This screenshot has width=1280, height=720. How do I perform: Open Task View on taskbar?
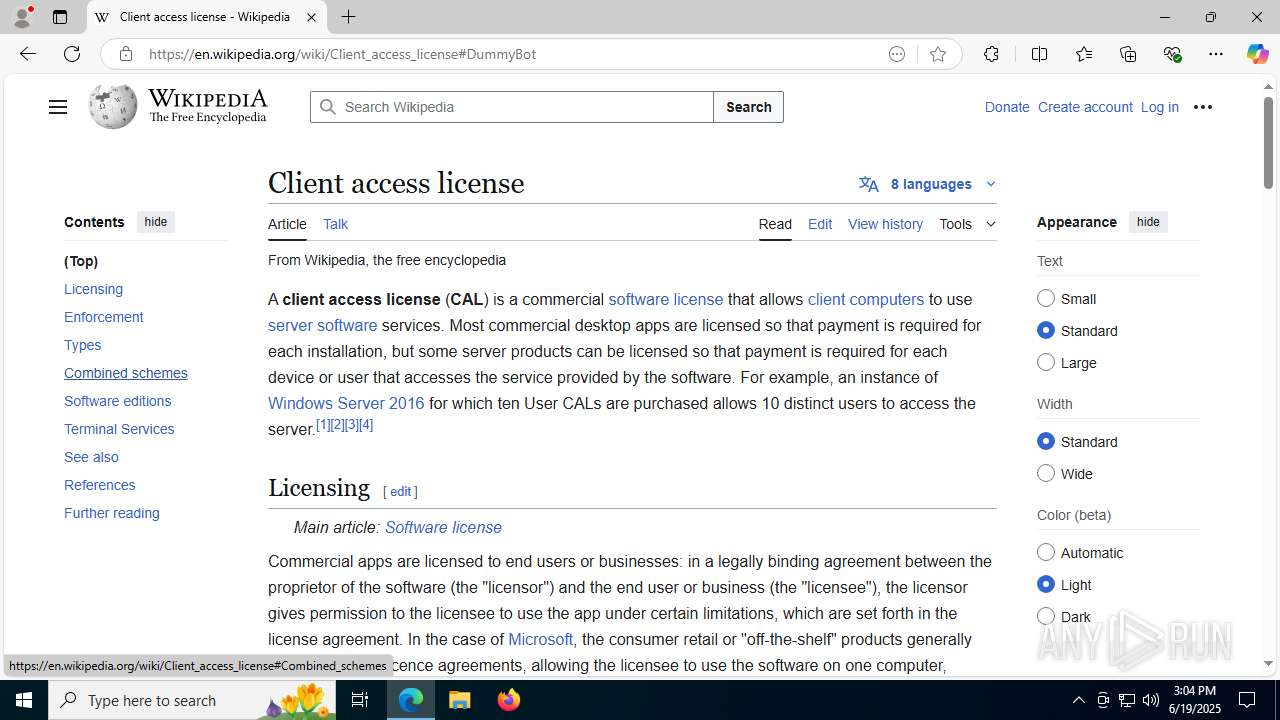pyautogui.click(x=361, y=700)
